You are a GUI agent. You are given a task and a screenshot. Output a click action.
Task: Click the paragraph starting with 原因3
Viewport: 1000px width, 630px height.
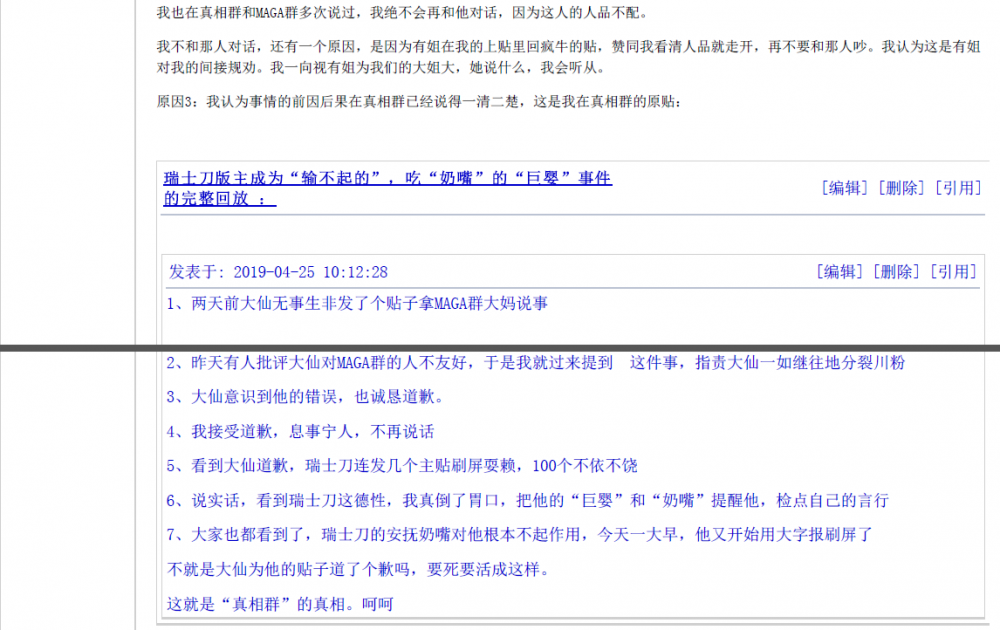click(420, 102)
